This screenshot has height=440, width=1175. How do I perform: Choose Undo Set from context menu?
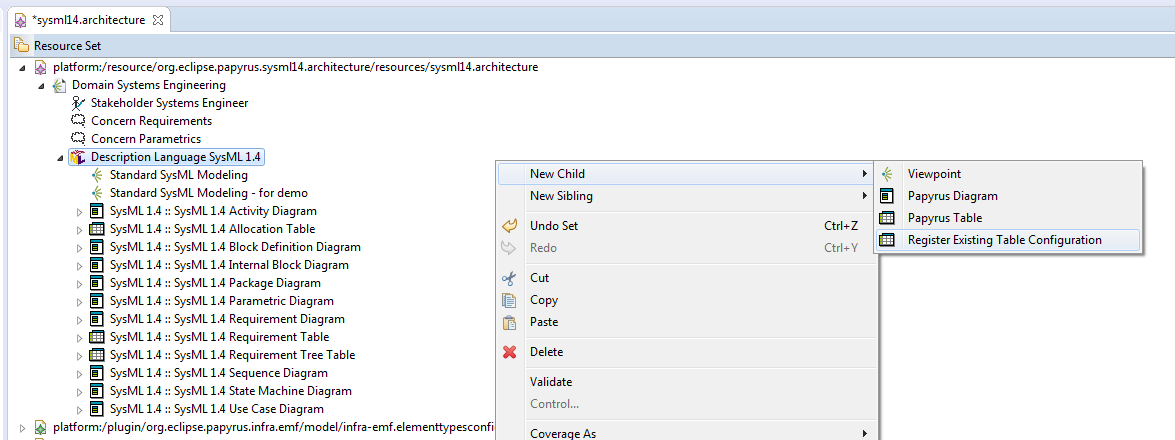(686, 226)
